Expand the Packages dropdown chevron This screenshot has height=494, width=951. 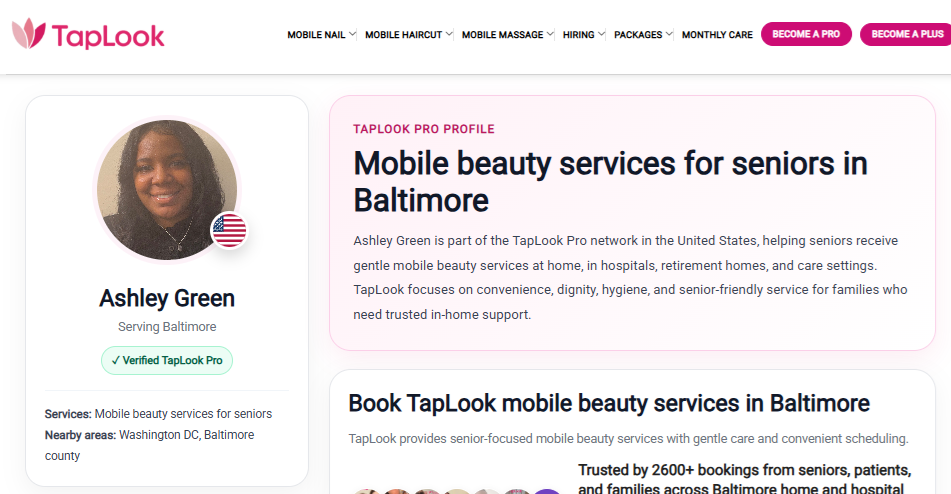[x=669, y=34]
